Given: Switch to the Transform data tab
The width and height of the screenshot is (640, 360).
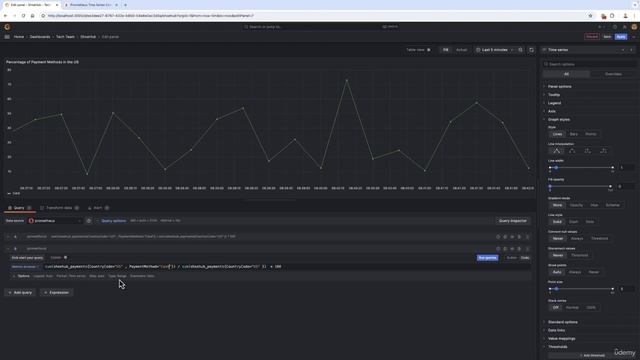Looking at the screenshot, I should (59, 208).
